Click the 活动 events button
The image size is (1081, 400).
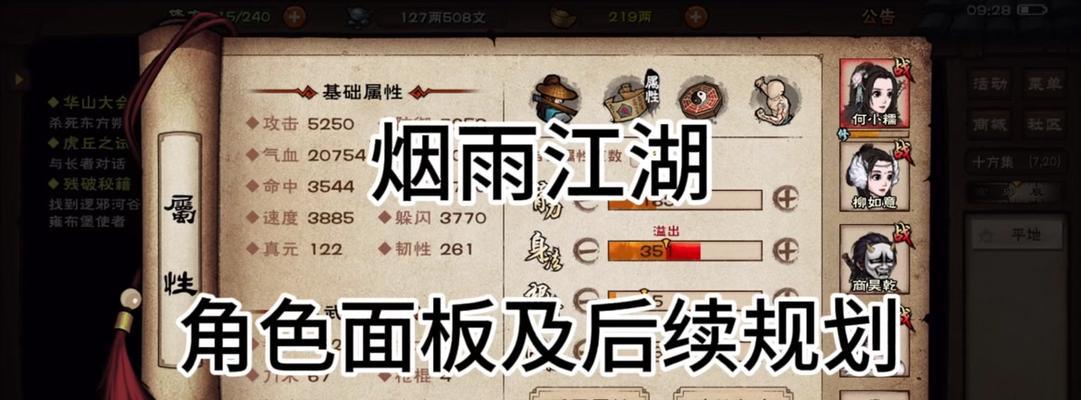pyautogui.click(x=988, y=85)
